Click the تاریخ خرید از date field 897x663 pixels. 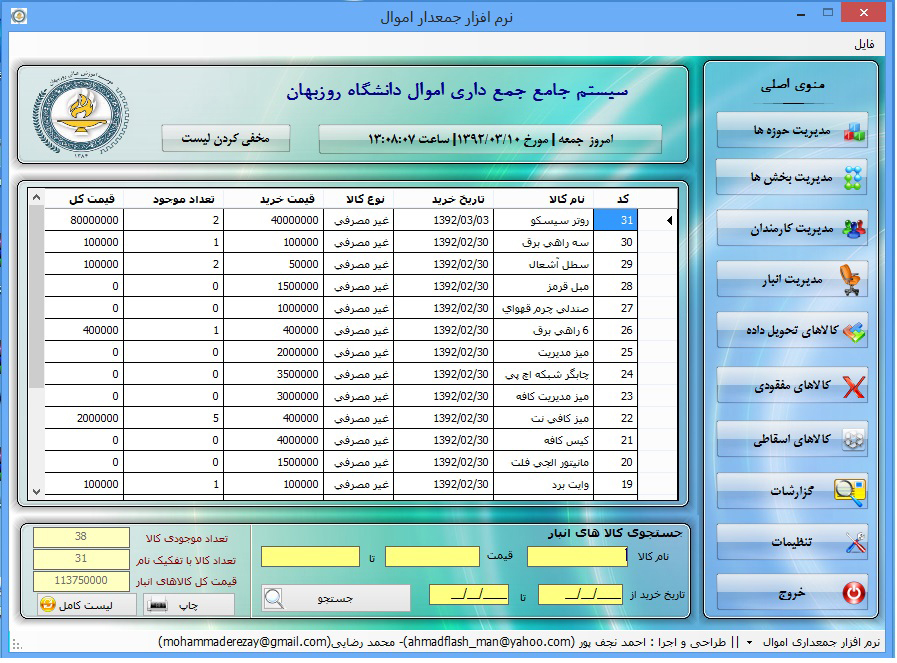(580, 595)
